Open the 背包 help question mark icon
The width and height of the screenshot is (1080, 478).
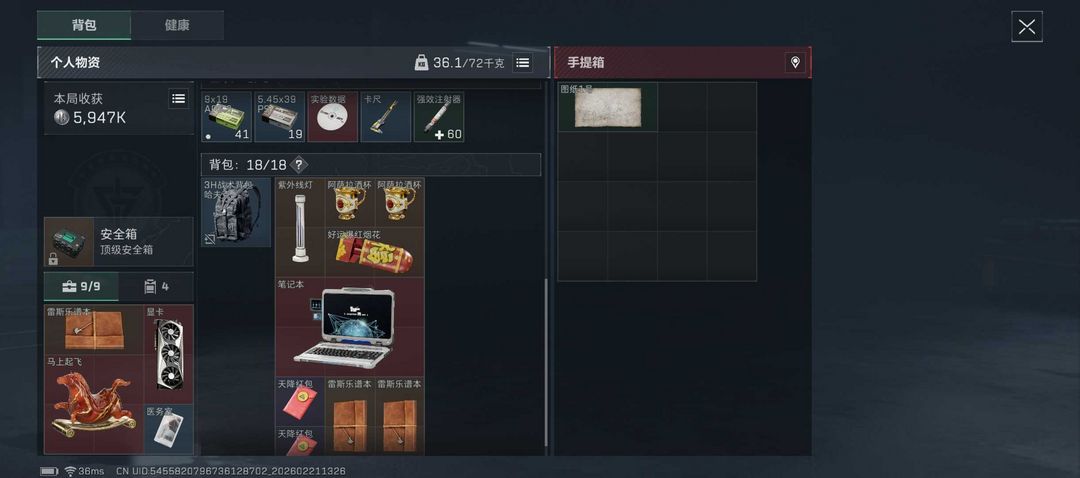(x=298, y=165)
